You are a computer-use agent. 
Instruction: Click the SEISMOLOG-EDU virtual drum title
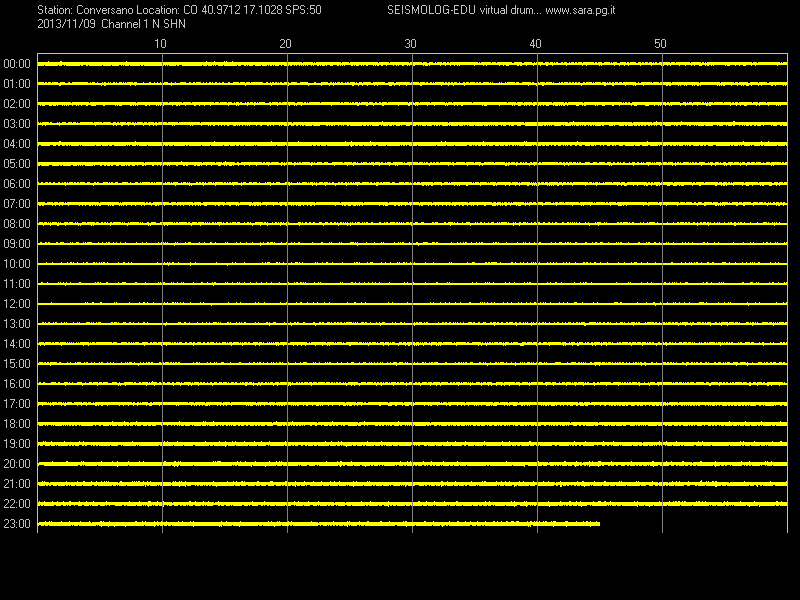point(464,10)
